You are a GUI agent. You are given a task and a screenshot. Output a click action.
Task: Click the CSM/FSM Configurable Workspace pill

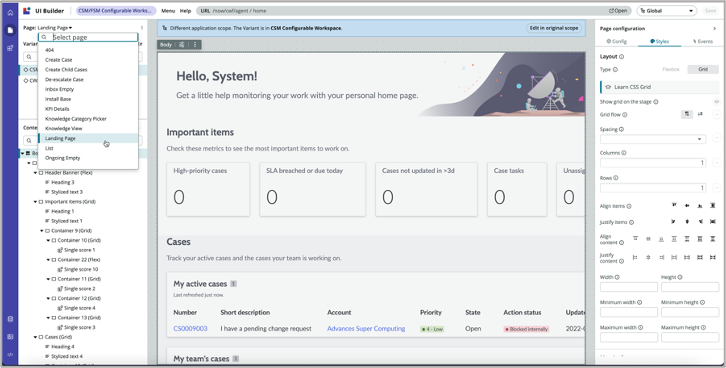(115, 11)
